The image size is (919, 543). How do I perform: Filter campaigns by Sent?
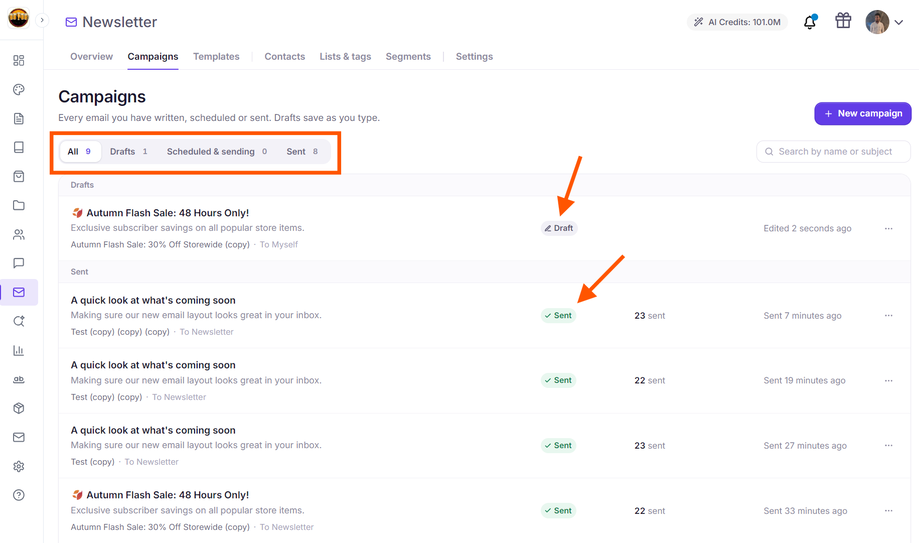tap(302, 151)
